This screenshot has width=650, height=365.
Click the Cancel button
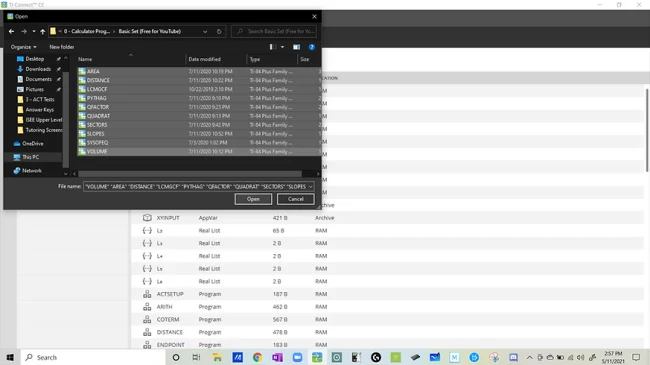(296, 199)
